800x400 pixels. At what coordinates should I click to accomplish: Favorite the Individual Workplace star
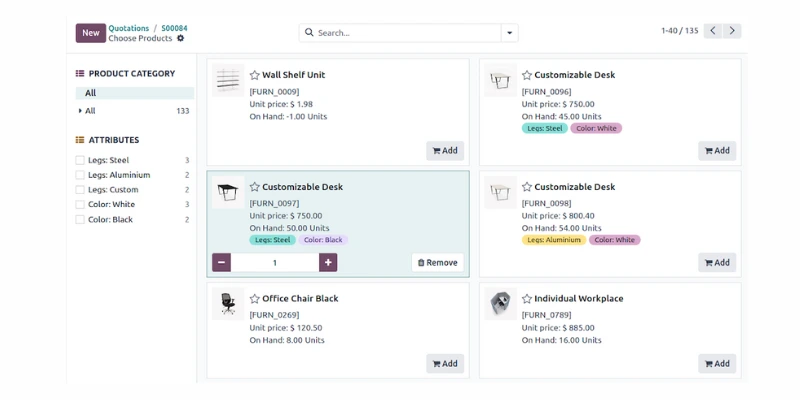pyautogui.click(x=527, y=298)
